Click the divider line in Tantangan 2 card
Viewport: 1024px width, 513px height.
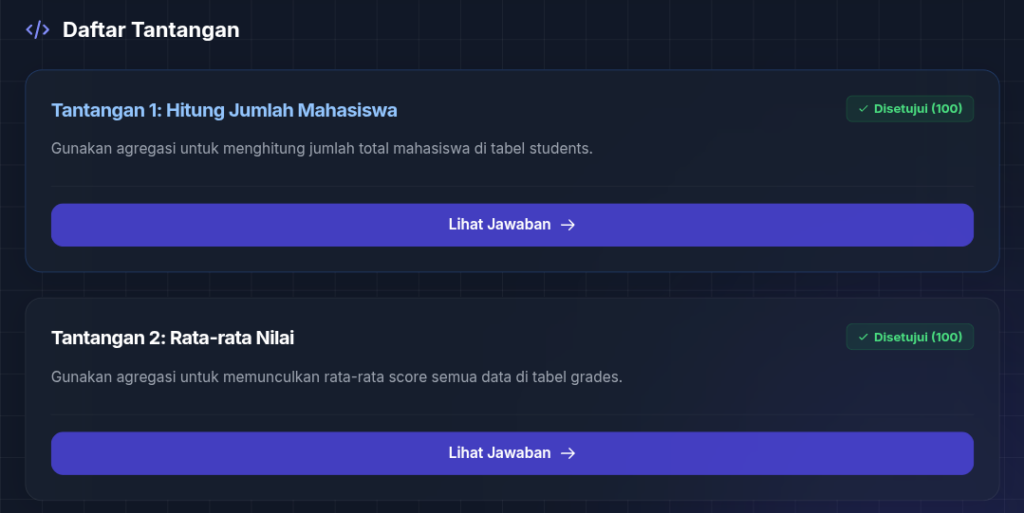tap(512, 414)
